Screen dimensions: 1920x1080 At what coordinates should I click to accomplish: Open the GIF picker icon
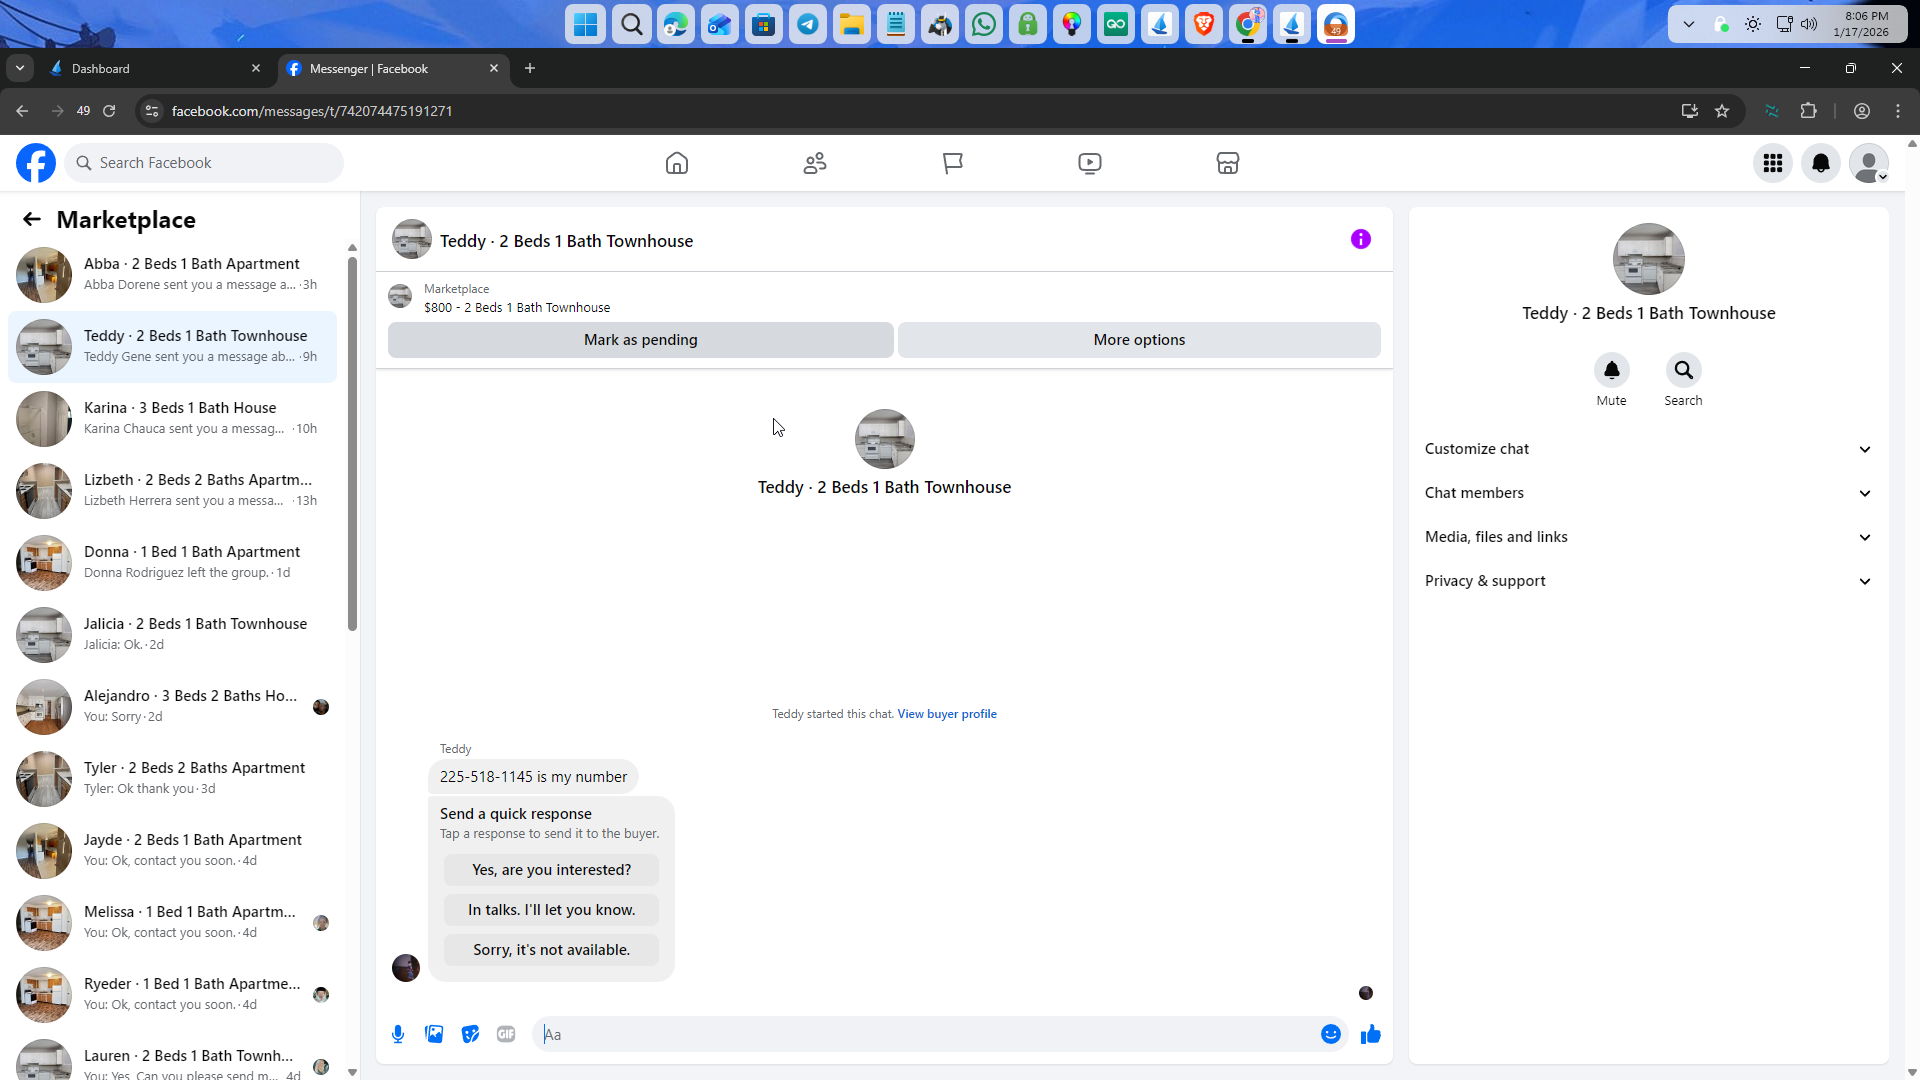pyautogui.click(x=506, y=1034)
